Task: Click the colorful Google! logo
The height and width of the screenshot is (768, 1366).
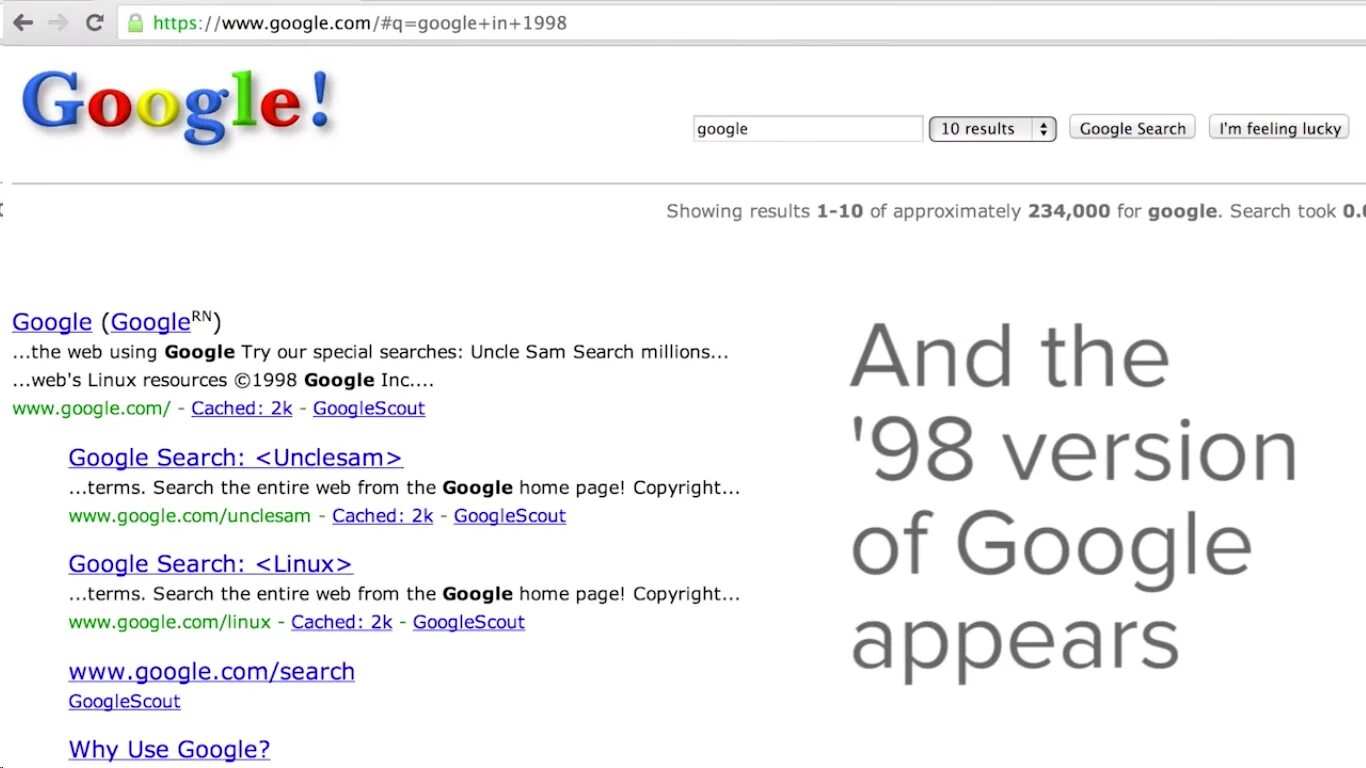Action: [178, 108]
